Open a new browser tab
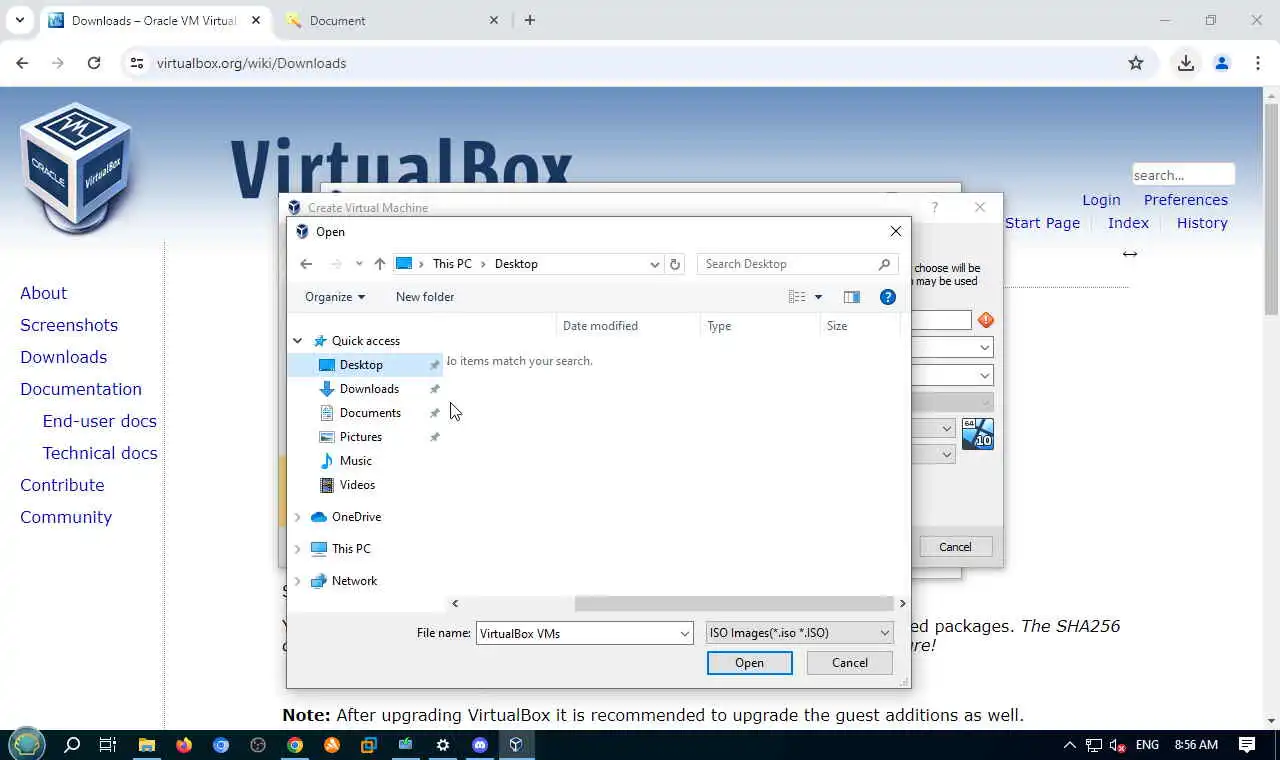Screen dimensions: 1280x760 pyautogui.click(x=530, y=20)
